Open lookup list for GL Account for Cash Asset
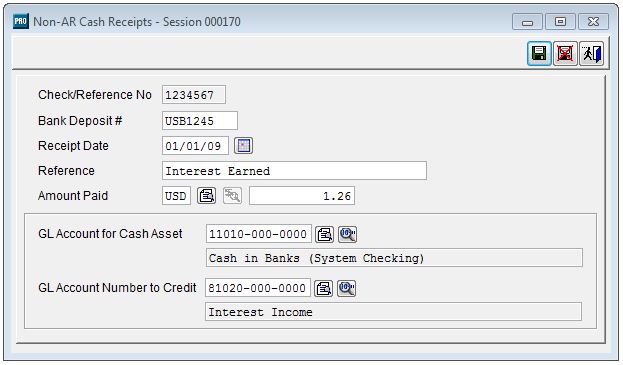 pos(324,234)
